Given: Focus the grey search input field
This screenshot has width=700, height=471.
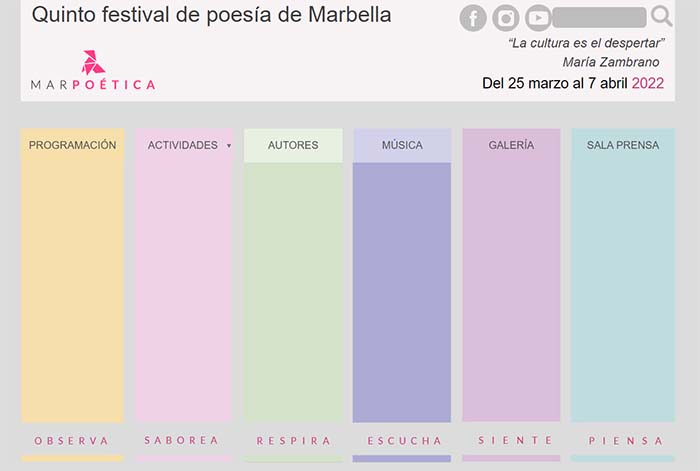Looking at the screenshot, I should click(x=599, y=17).
